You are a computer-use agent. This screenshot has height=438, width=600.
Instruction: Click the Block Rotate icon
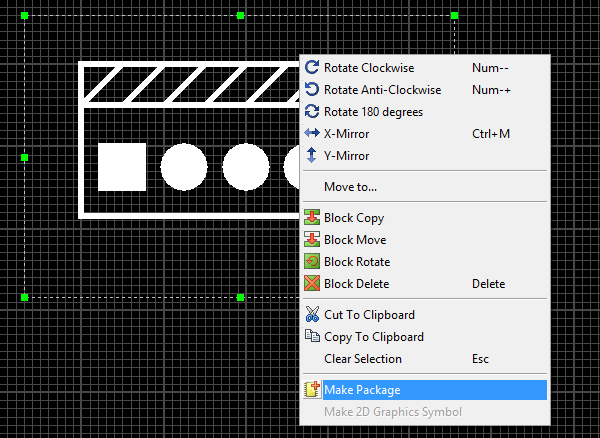312,262
